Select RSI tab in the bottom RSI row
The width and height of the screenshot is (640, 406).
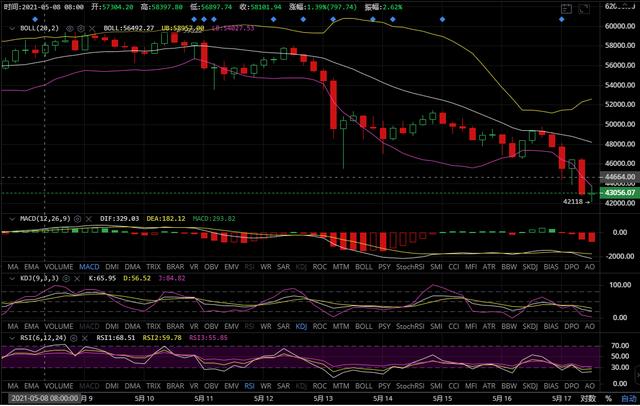[249, 386]
